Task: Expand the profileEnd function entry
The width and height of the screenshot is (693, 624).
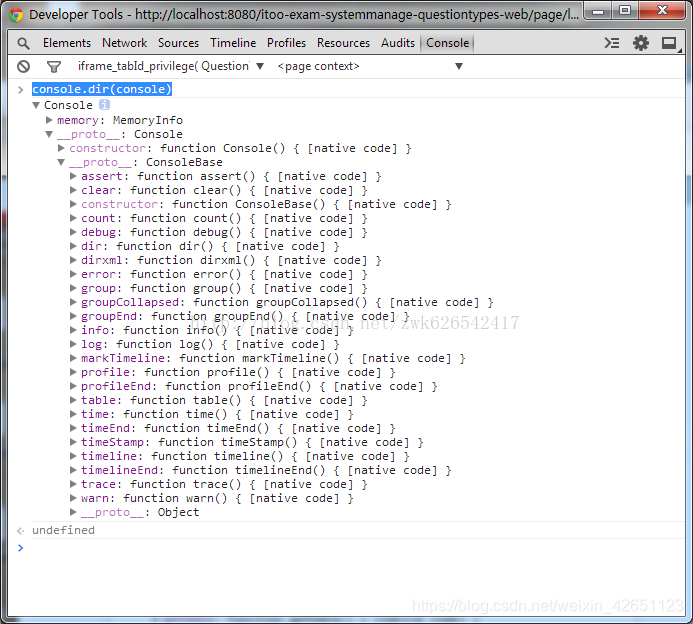Action: click(73, 386)
